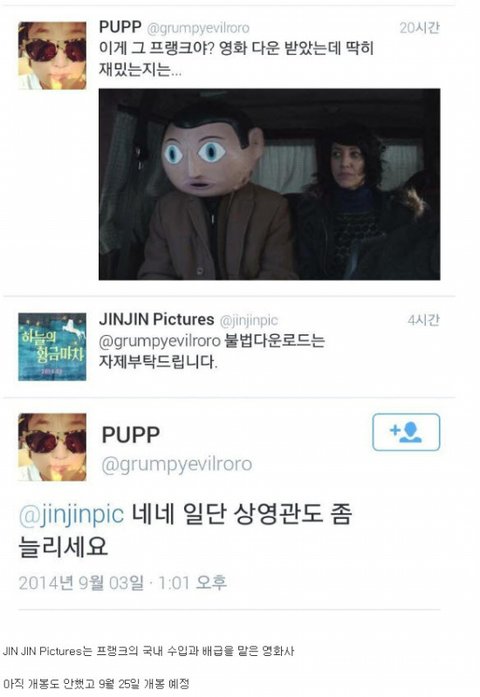
Task: Click @grumpyevilroro mention in JINJIN Pictures' reply
Action: tap(160, 341)
